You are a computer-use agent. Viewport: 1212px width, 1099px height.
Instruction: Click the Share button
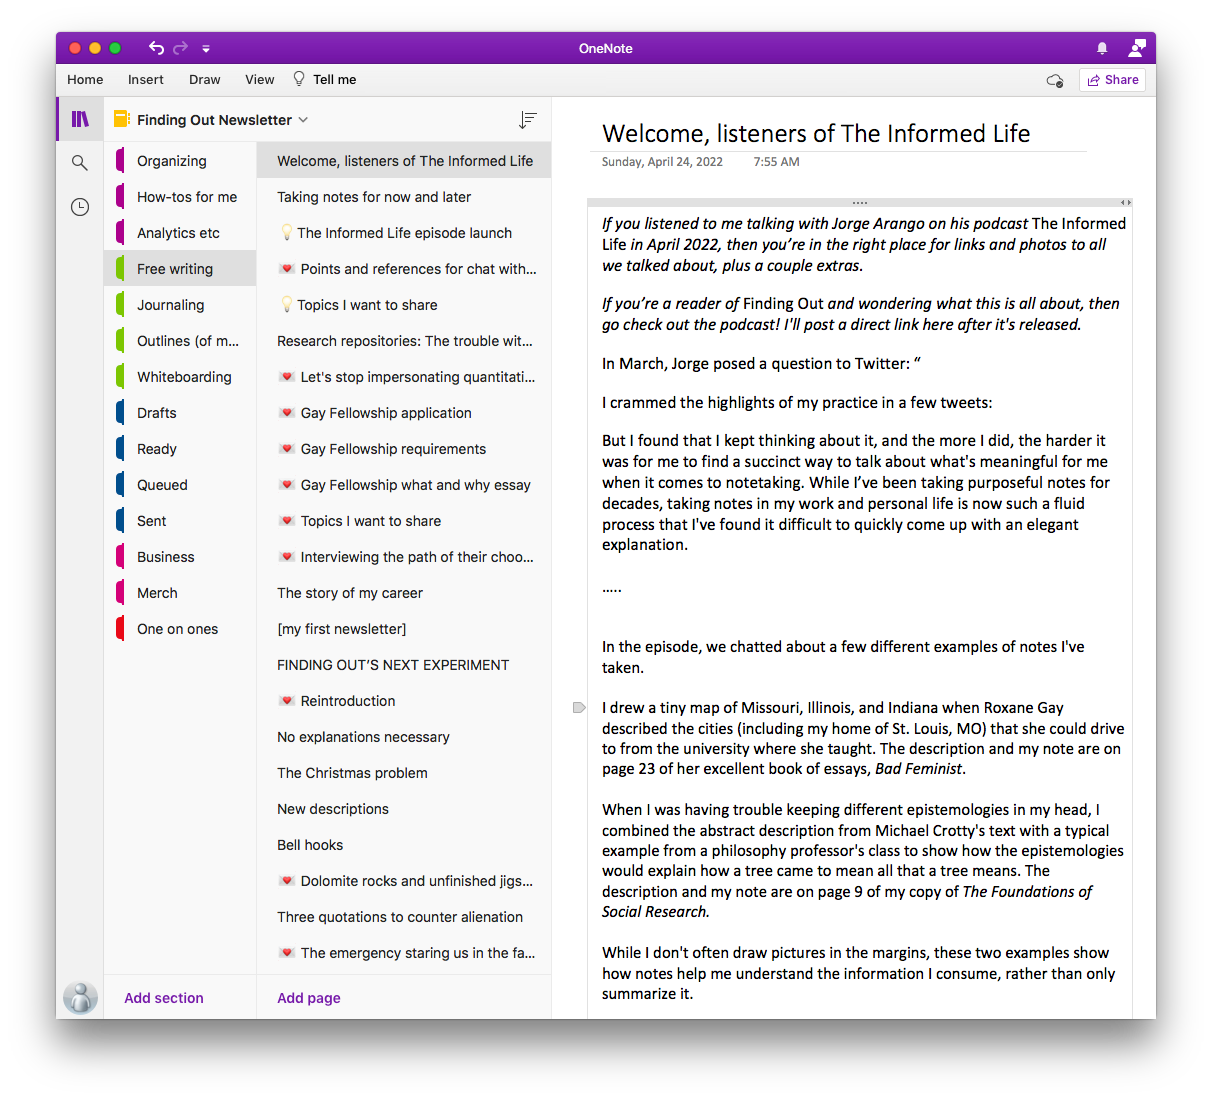1112,80
